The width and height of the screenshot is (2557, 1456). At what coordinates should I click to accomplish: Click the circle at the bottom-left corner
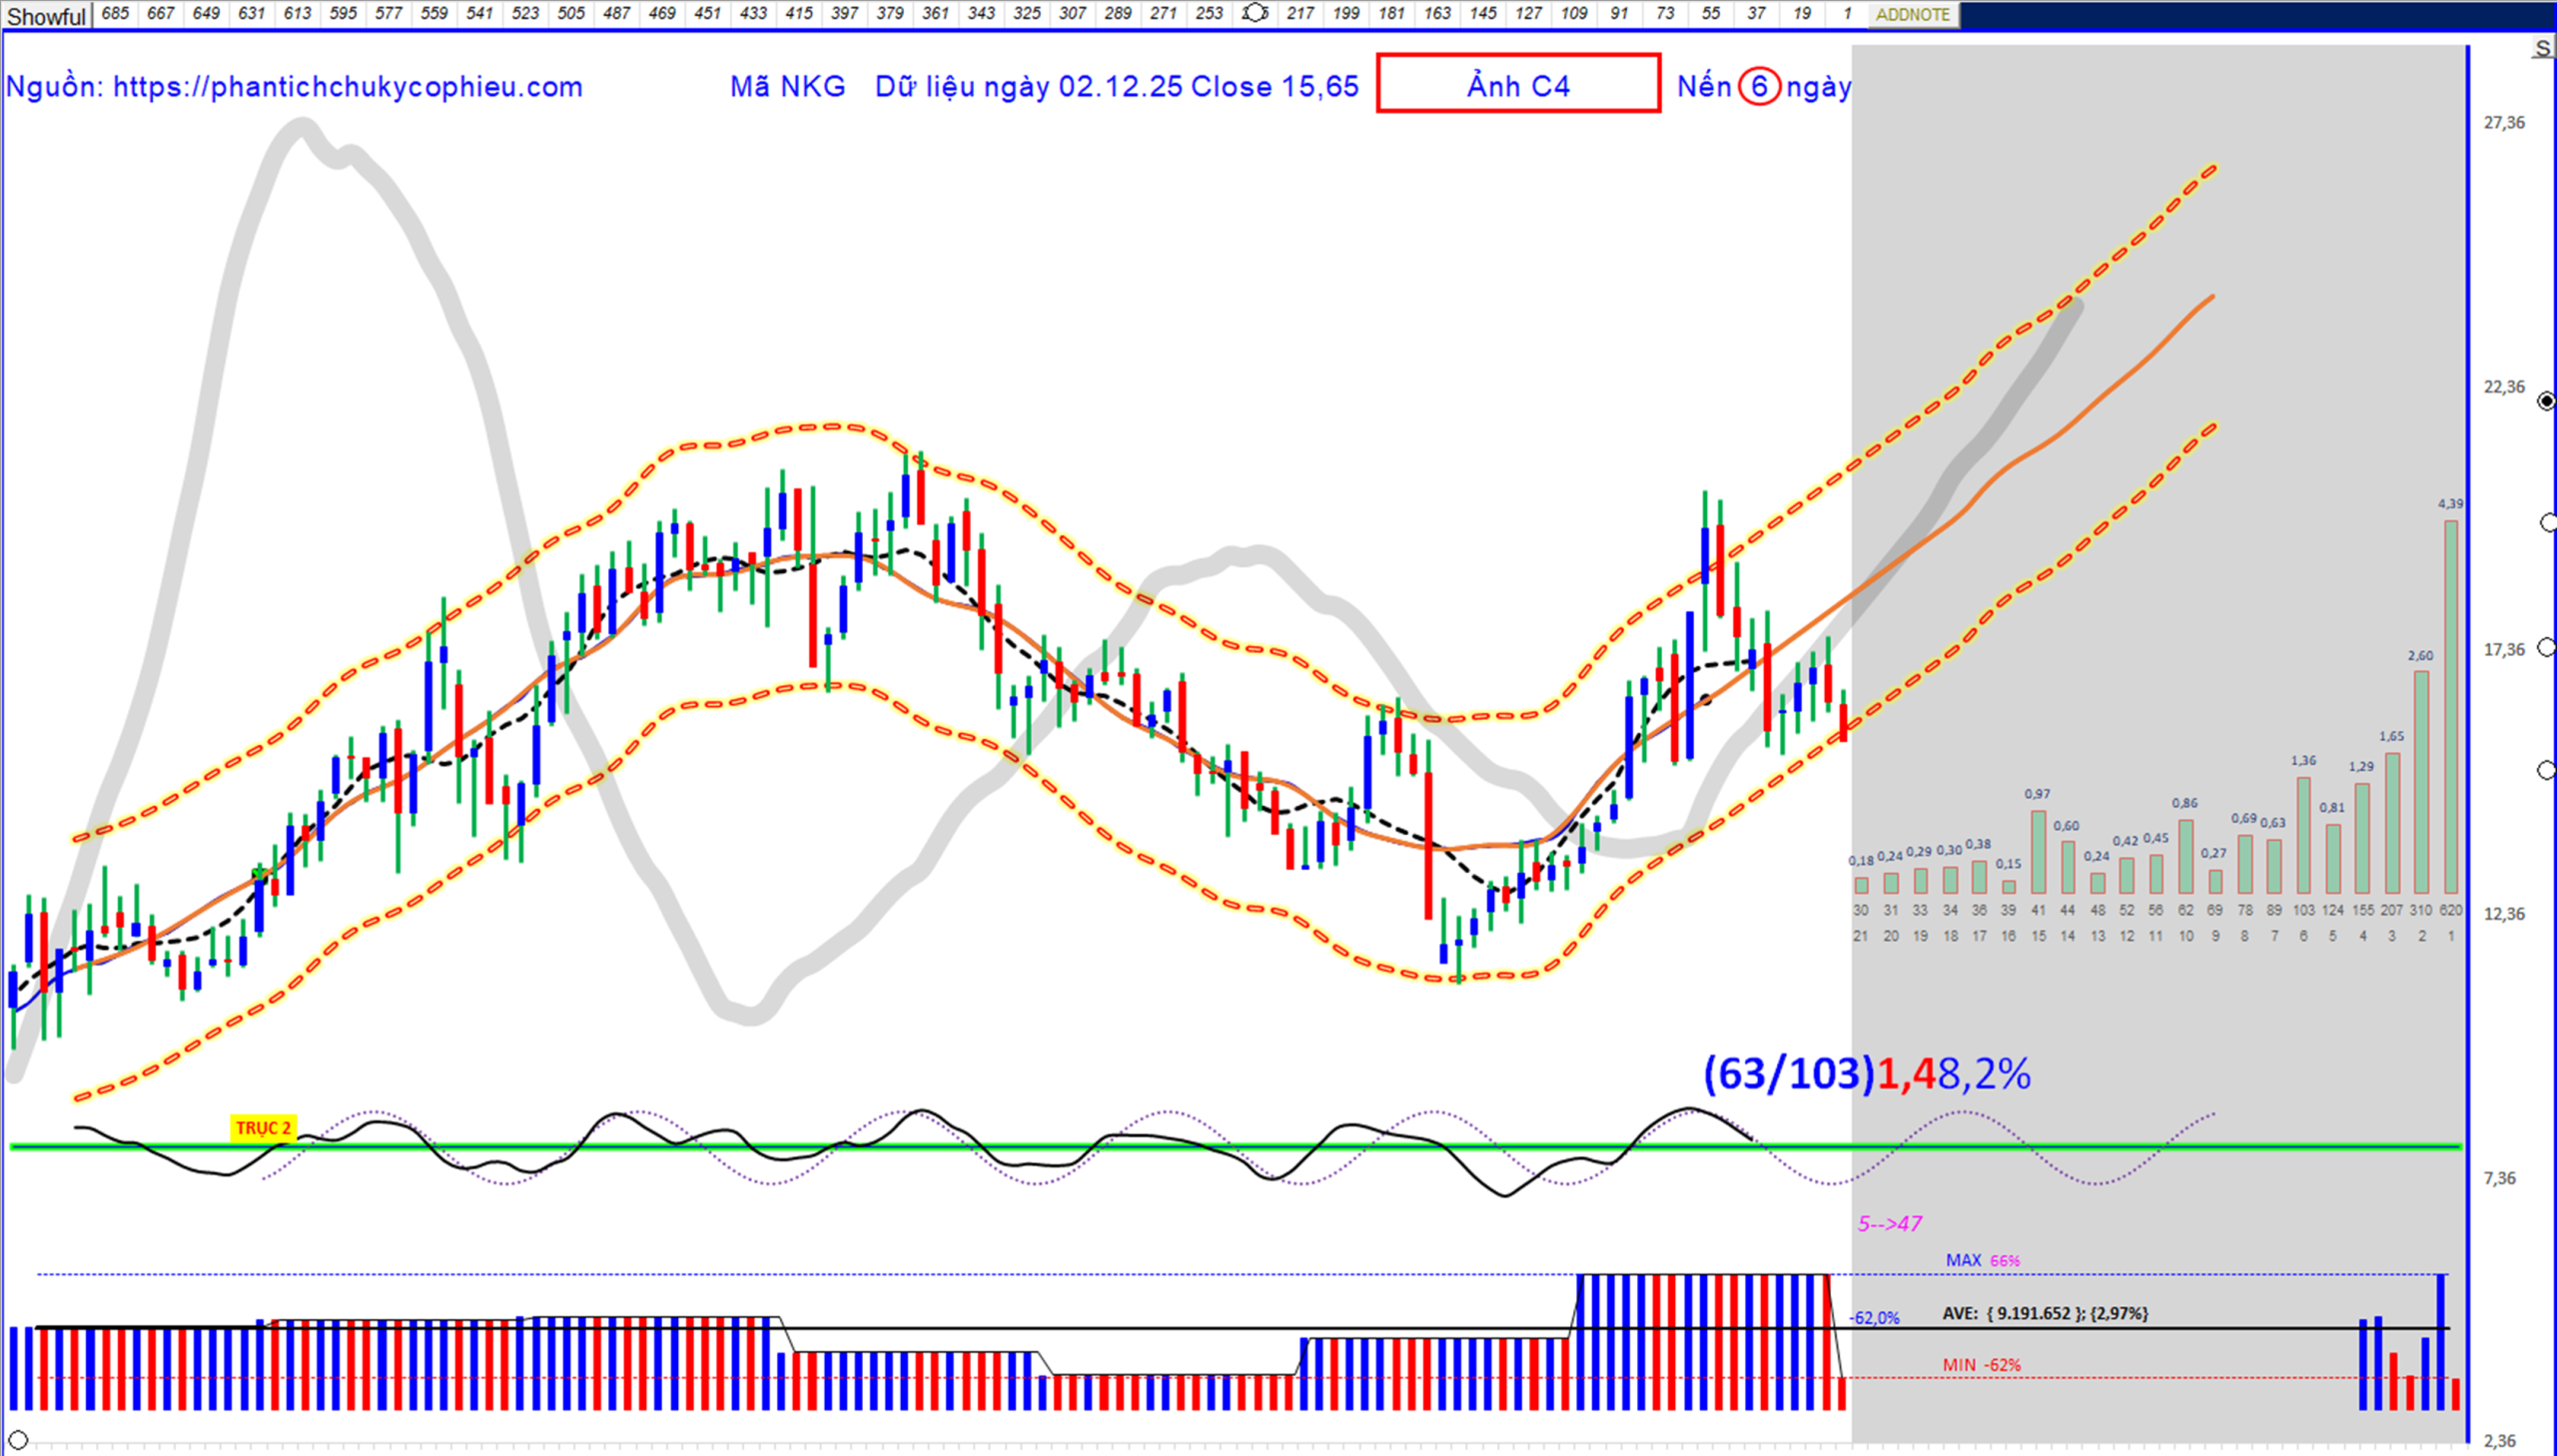click(18, 1440)
